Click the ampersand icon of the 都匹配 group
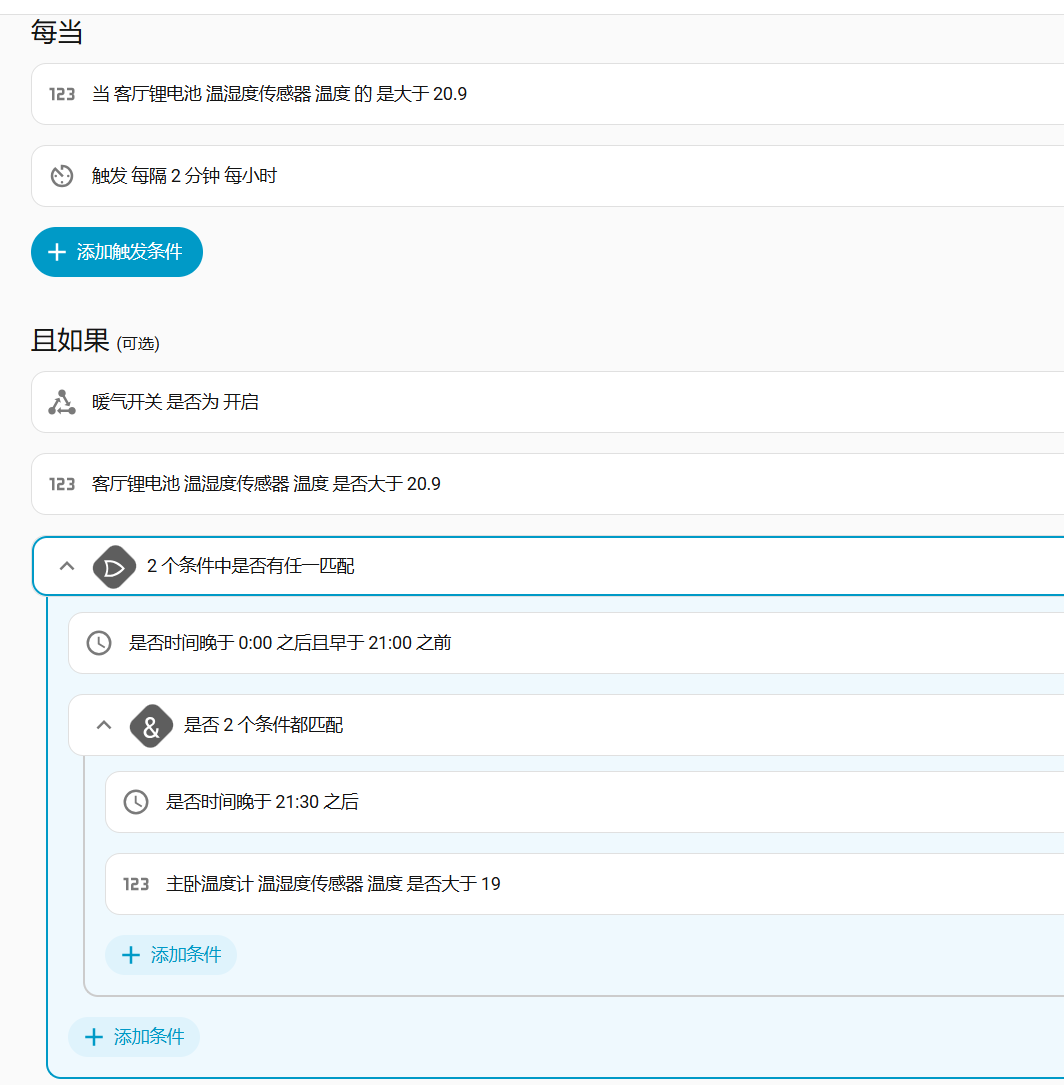This screenshot has height=1085, width=1064. pos(151,726)
